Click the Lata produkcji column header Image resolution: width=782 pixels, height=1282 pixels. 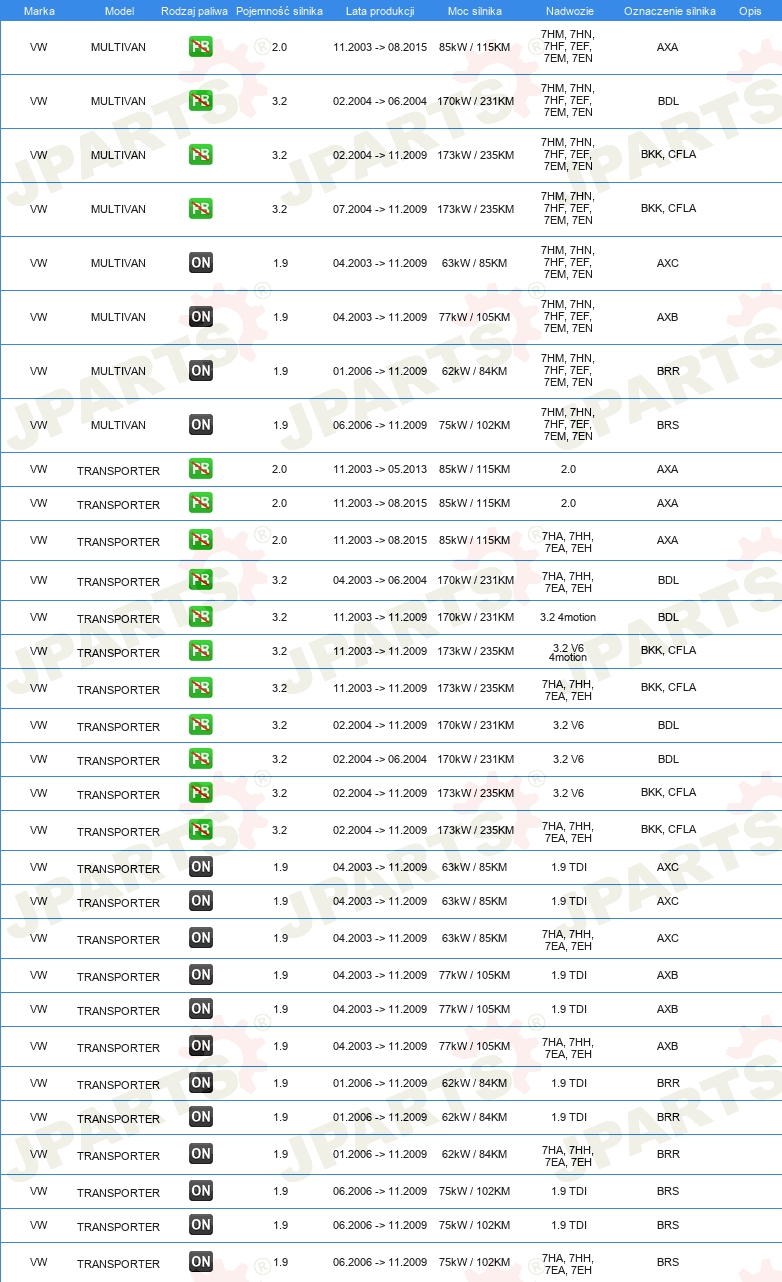[380, 11]
